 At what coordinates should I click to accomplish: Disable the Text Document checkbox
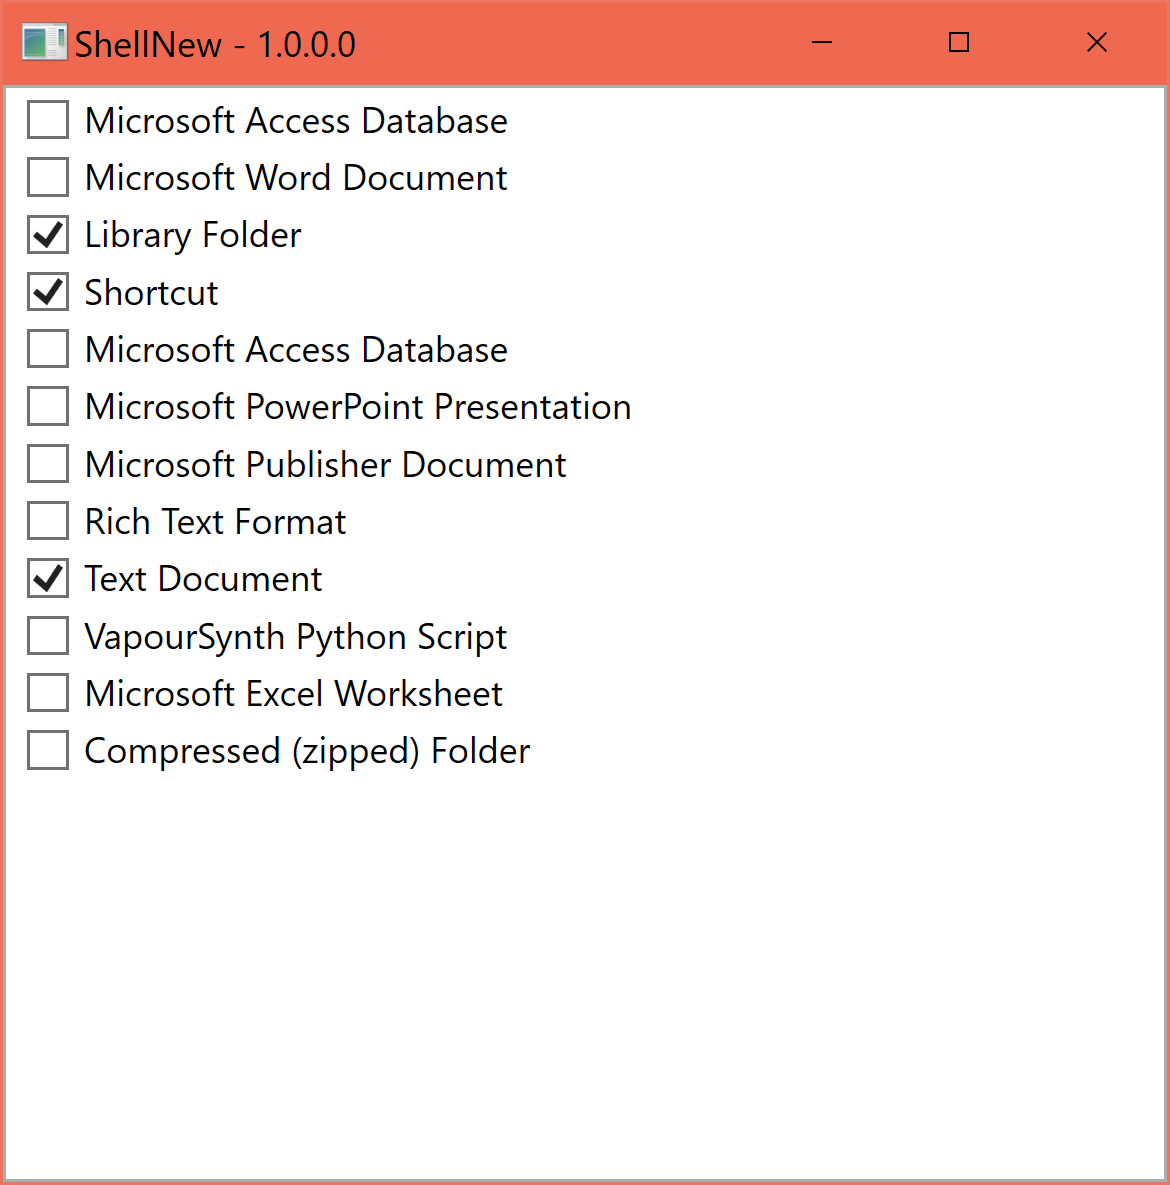tap(48, 579)
